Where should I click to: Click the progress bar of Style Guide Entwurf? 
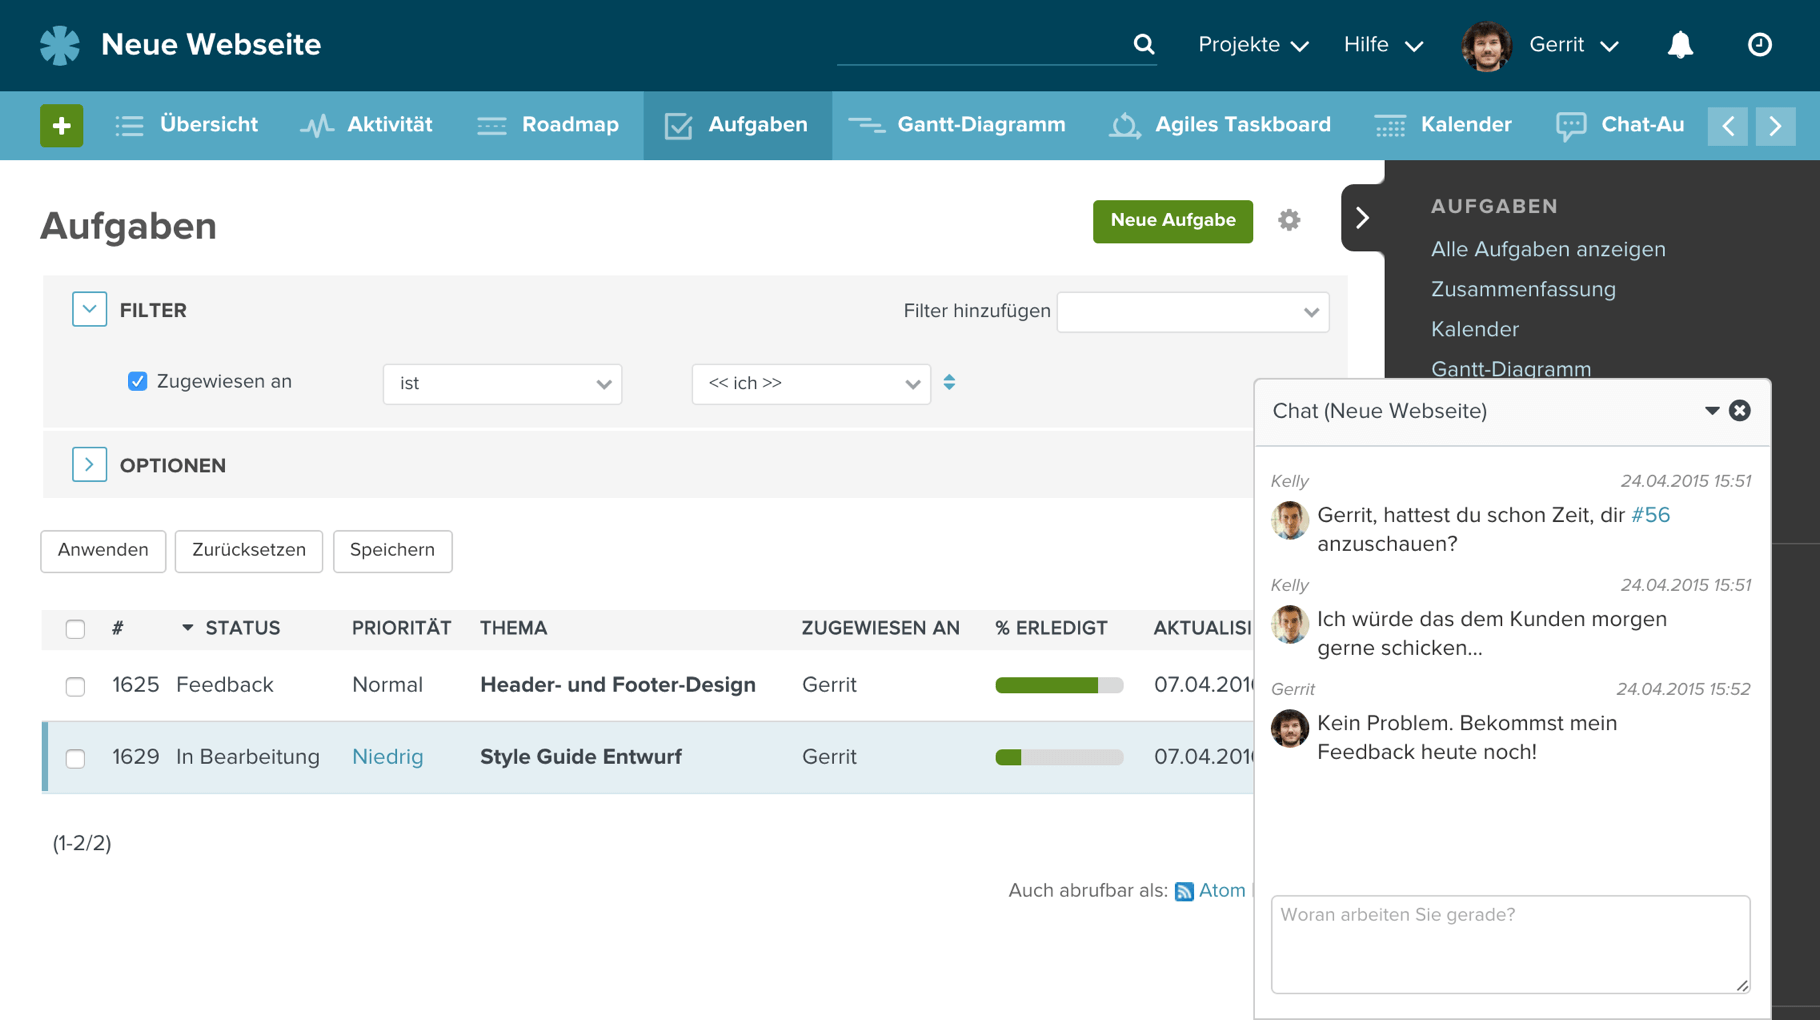click(x=1058, y=757)
